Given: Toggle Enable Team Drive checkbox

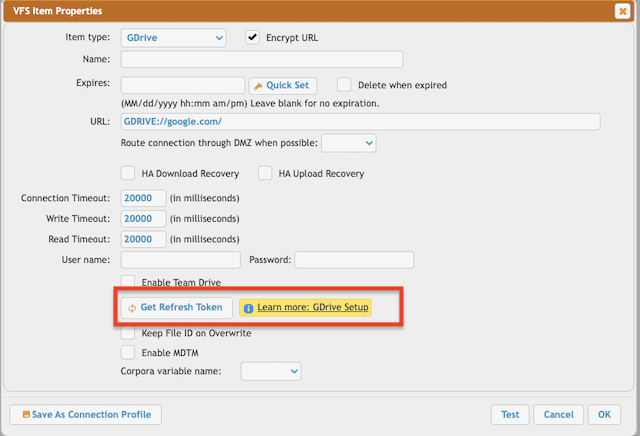Looking at the screenshot, I should (128, 282).
